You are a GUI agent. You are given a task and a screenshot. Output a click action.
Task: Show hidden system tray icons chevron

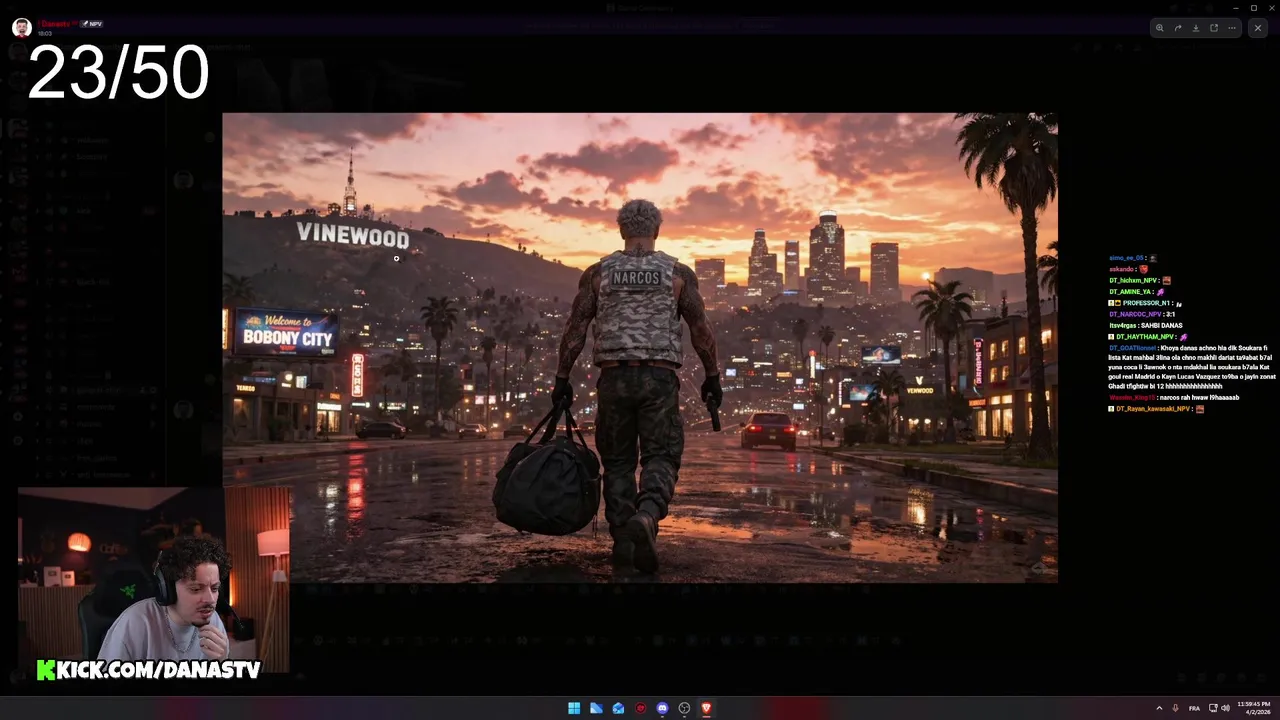tap(1159, 708)
